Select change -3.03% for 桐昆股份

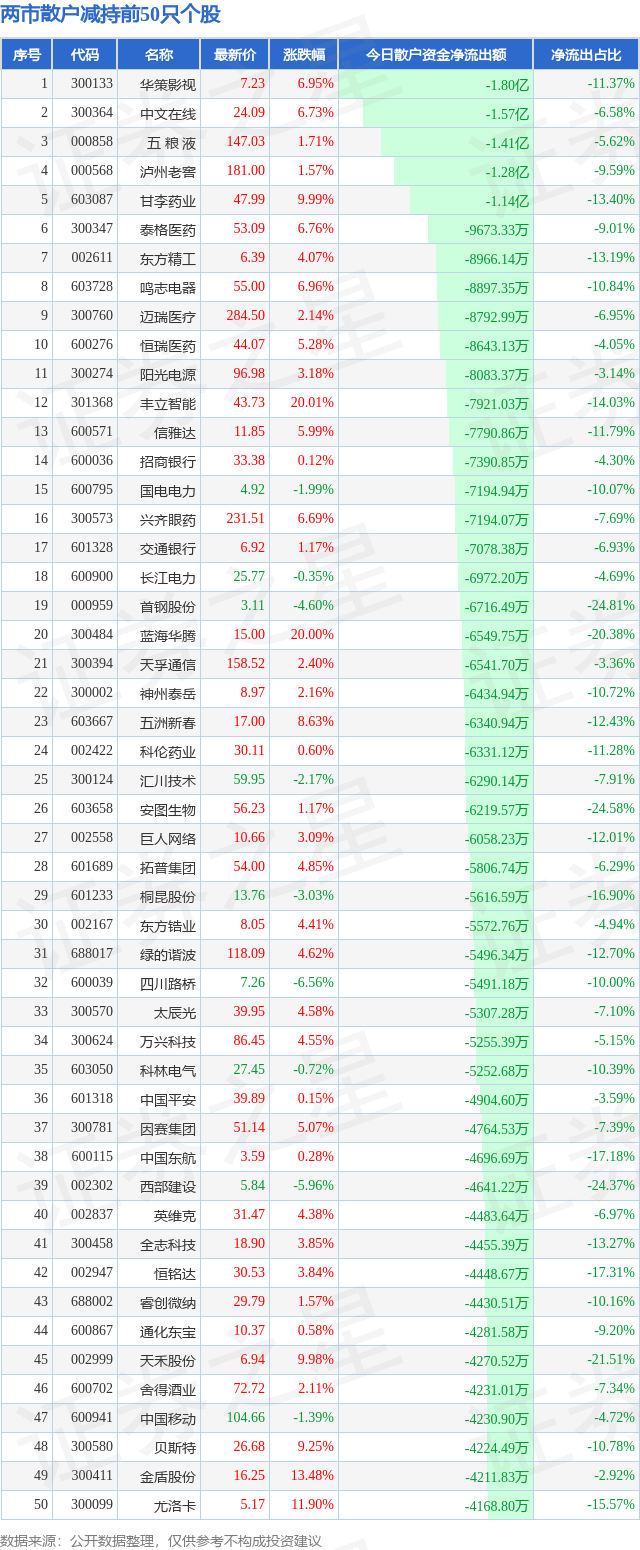pyautogui.click(x=315, y=896)
